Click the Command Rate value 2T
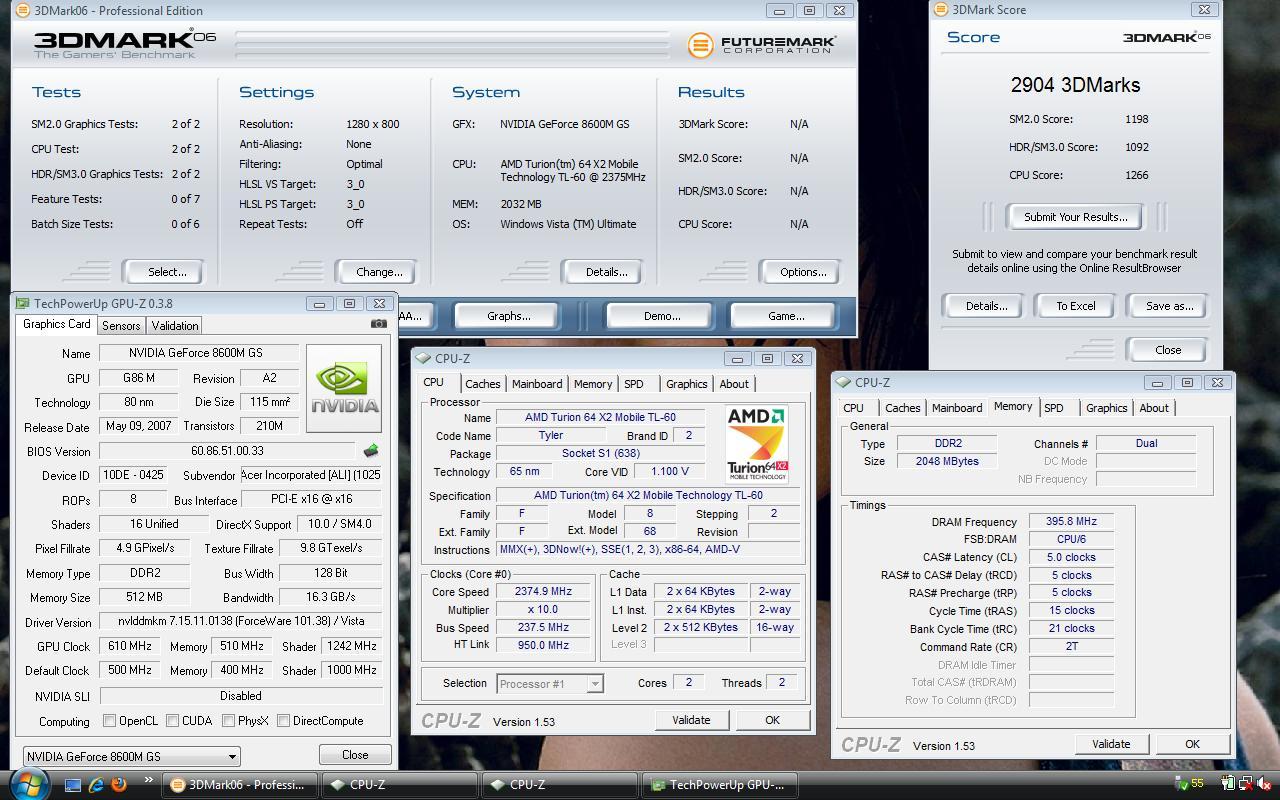The image size is (1280, 800). [1071, 646]
